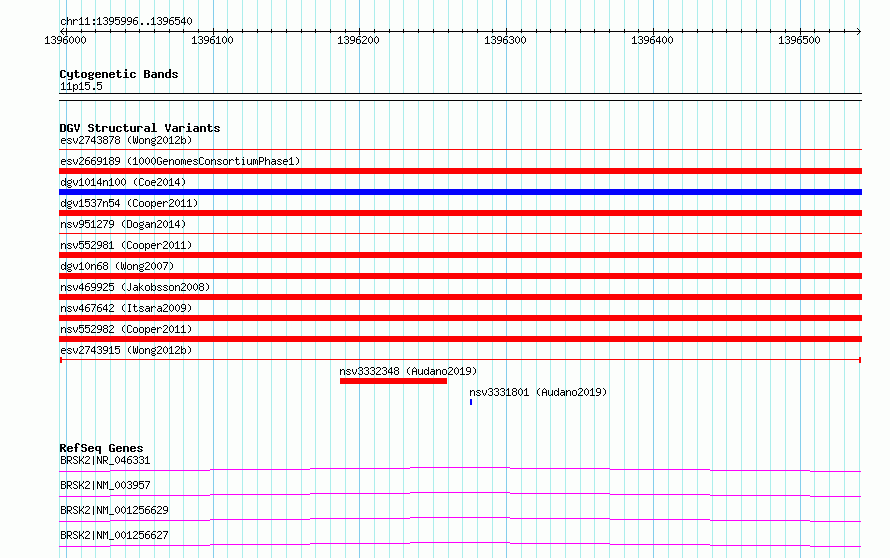Image resolution: width=890 pixels, height=558 pixels.
Task: Select variant label nsv552982 (Cooper2011)
Action: point(126,329)
